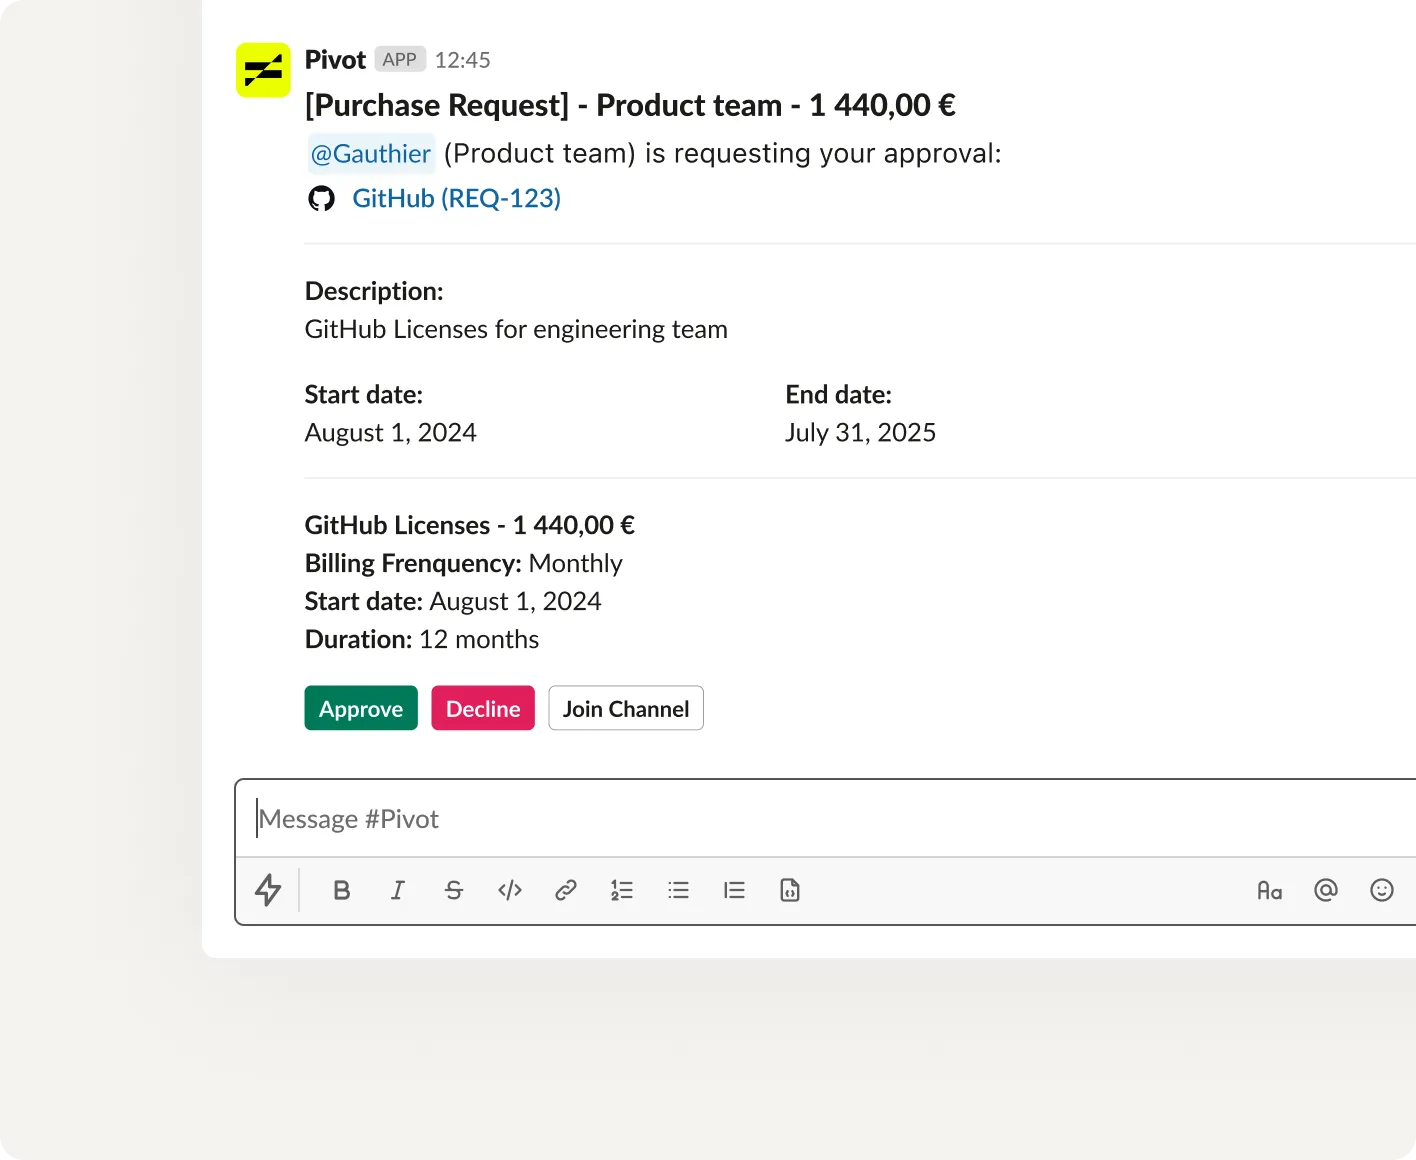Click the end date value July 31, 2025

[x=861, y=433]
